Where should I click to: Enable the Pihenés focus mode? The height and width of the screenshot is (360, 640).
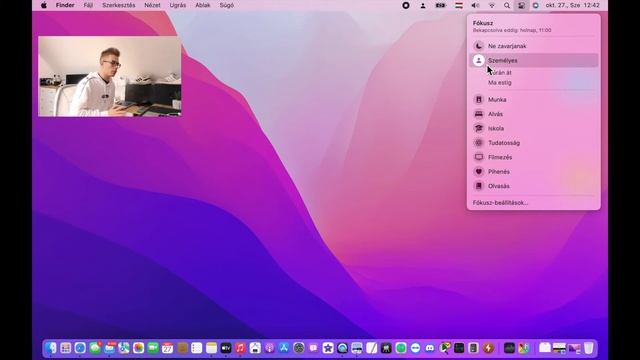(x=533, y=171)
